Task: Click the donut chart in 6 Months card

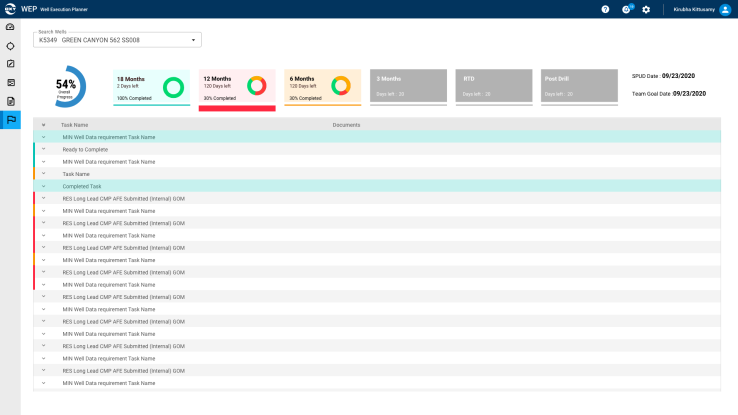Action: [341, 86]
